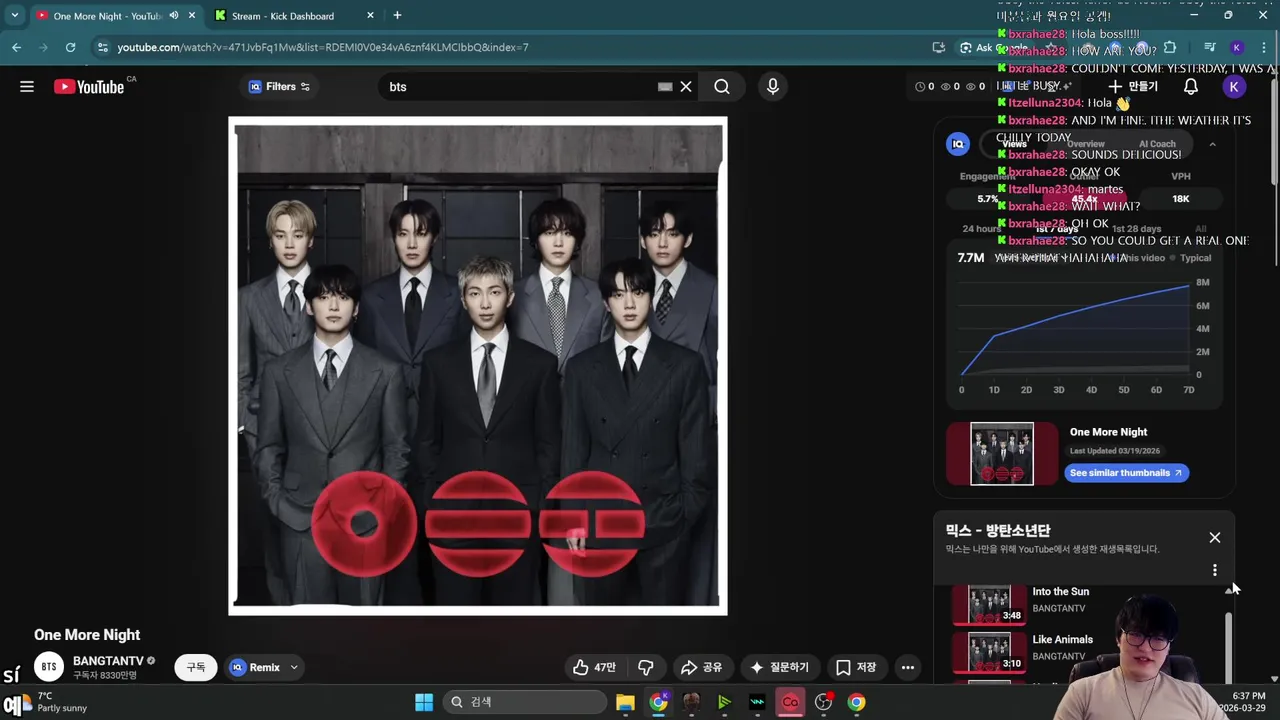
Task: Open the vidIQ Filters button
Action: 279,87
